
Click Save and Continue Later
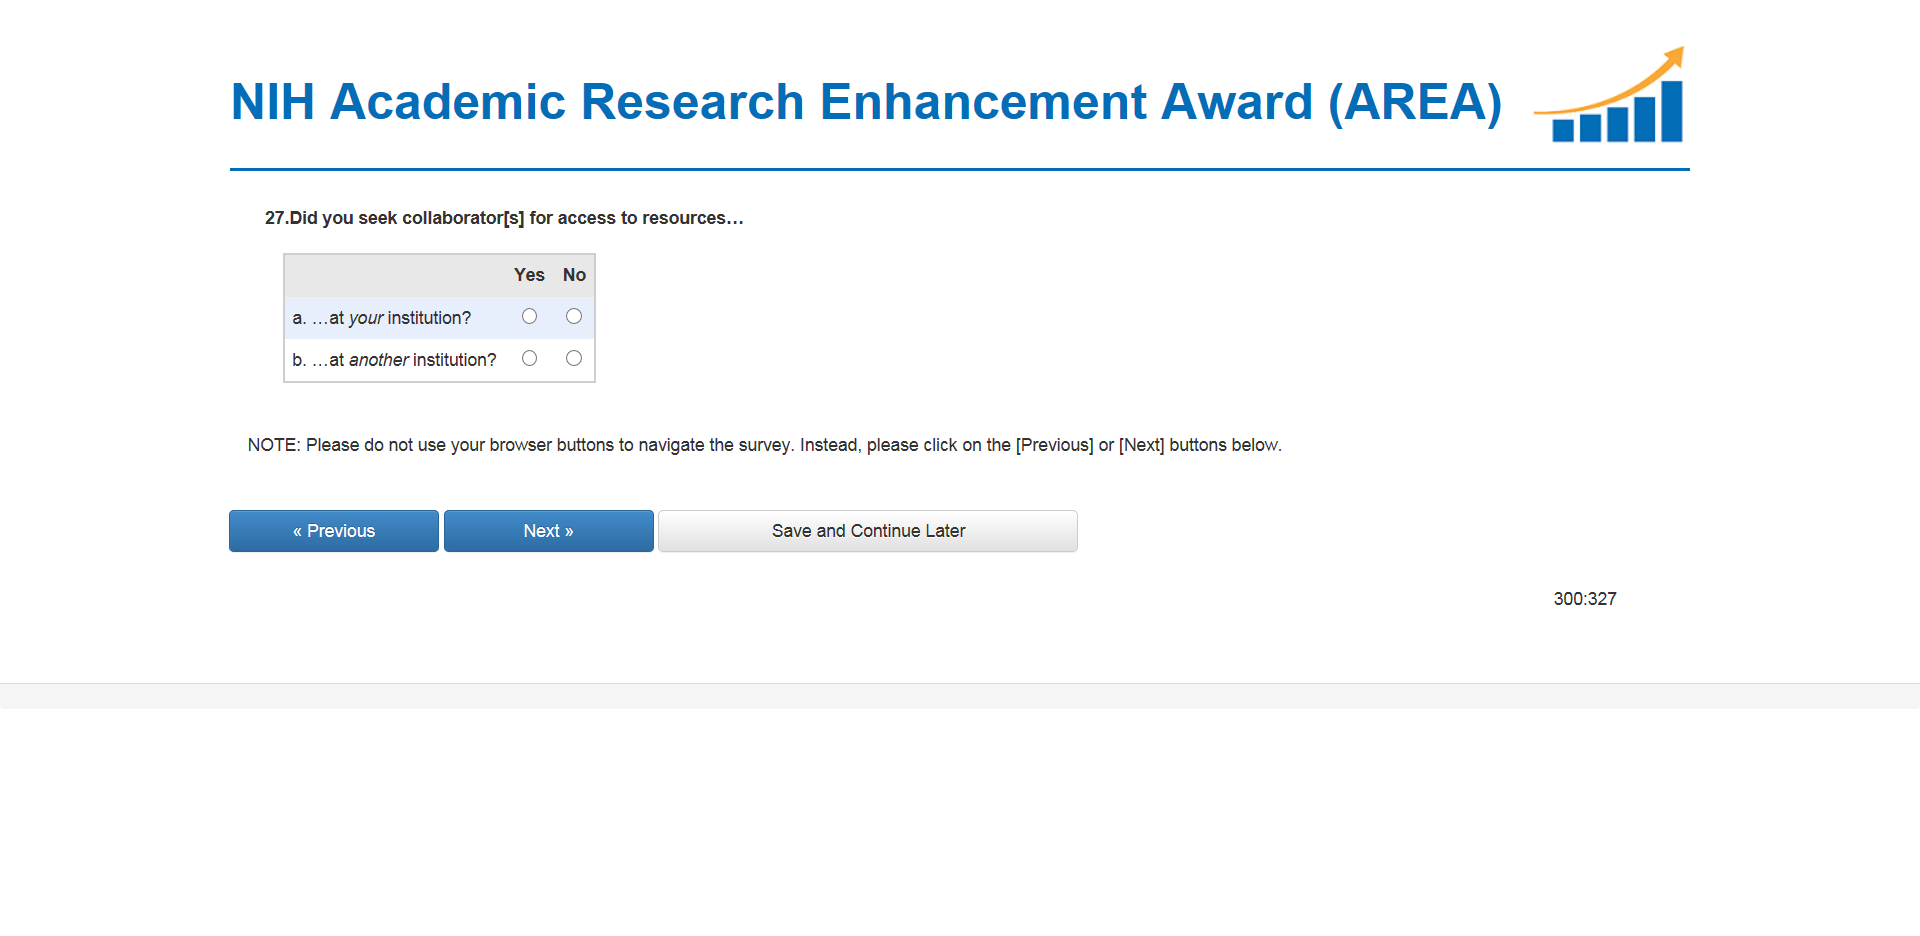(x=867, y=531)
